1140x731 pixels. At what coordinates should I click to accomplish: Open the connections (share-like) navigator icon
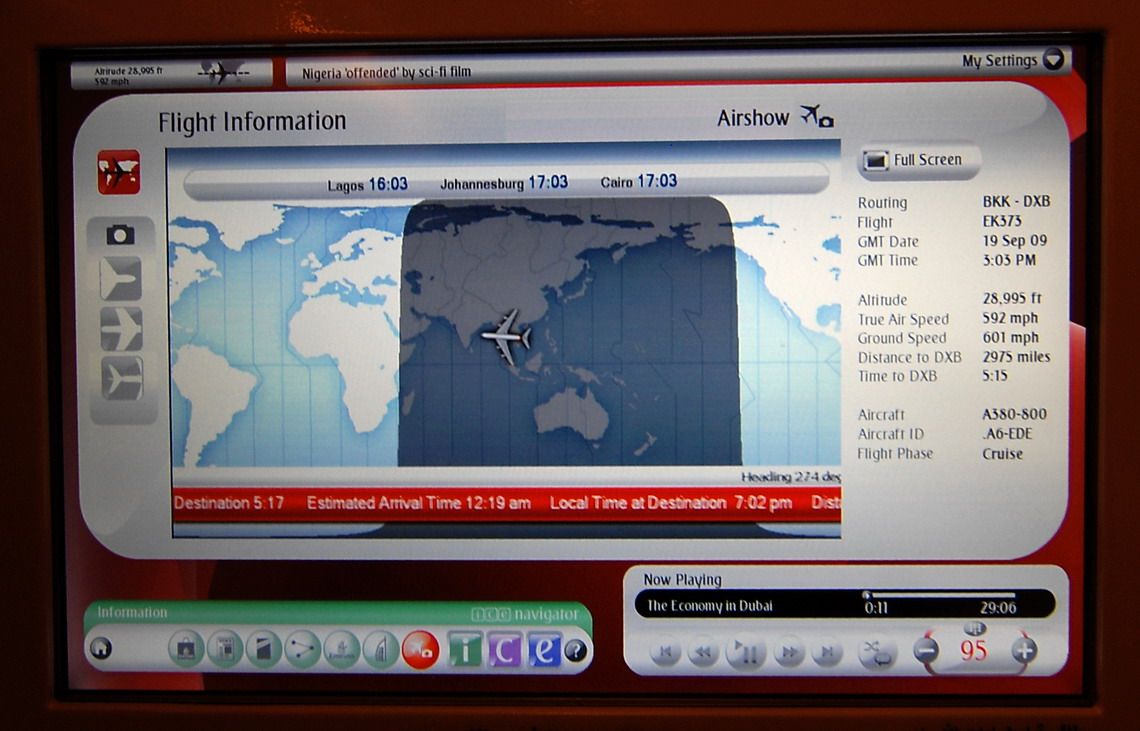[x=302, y=650]
